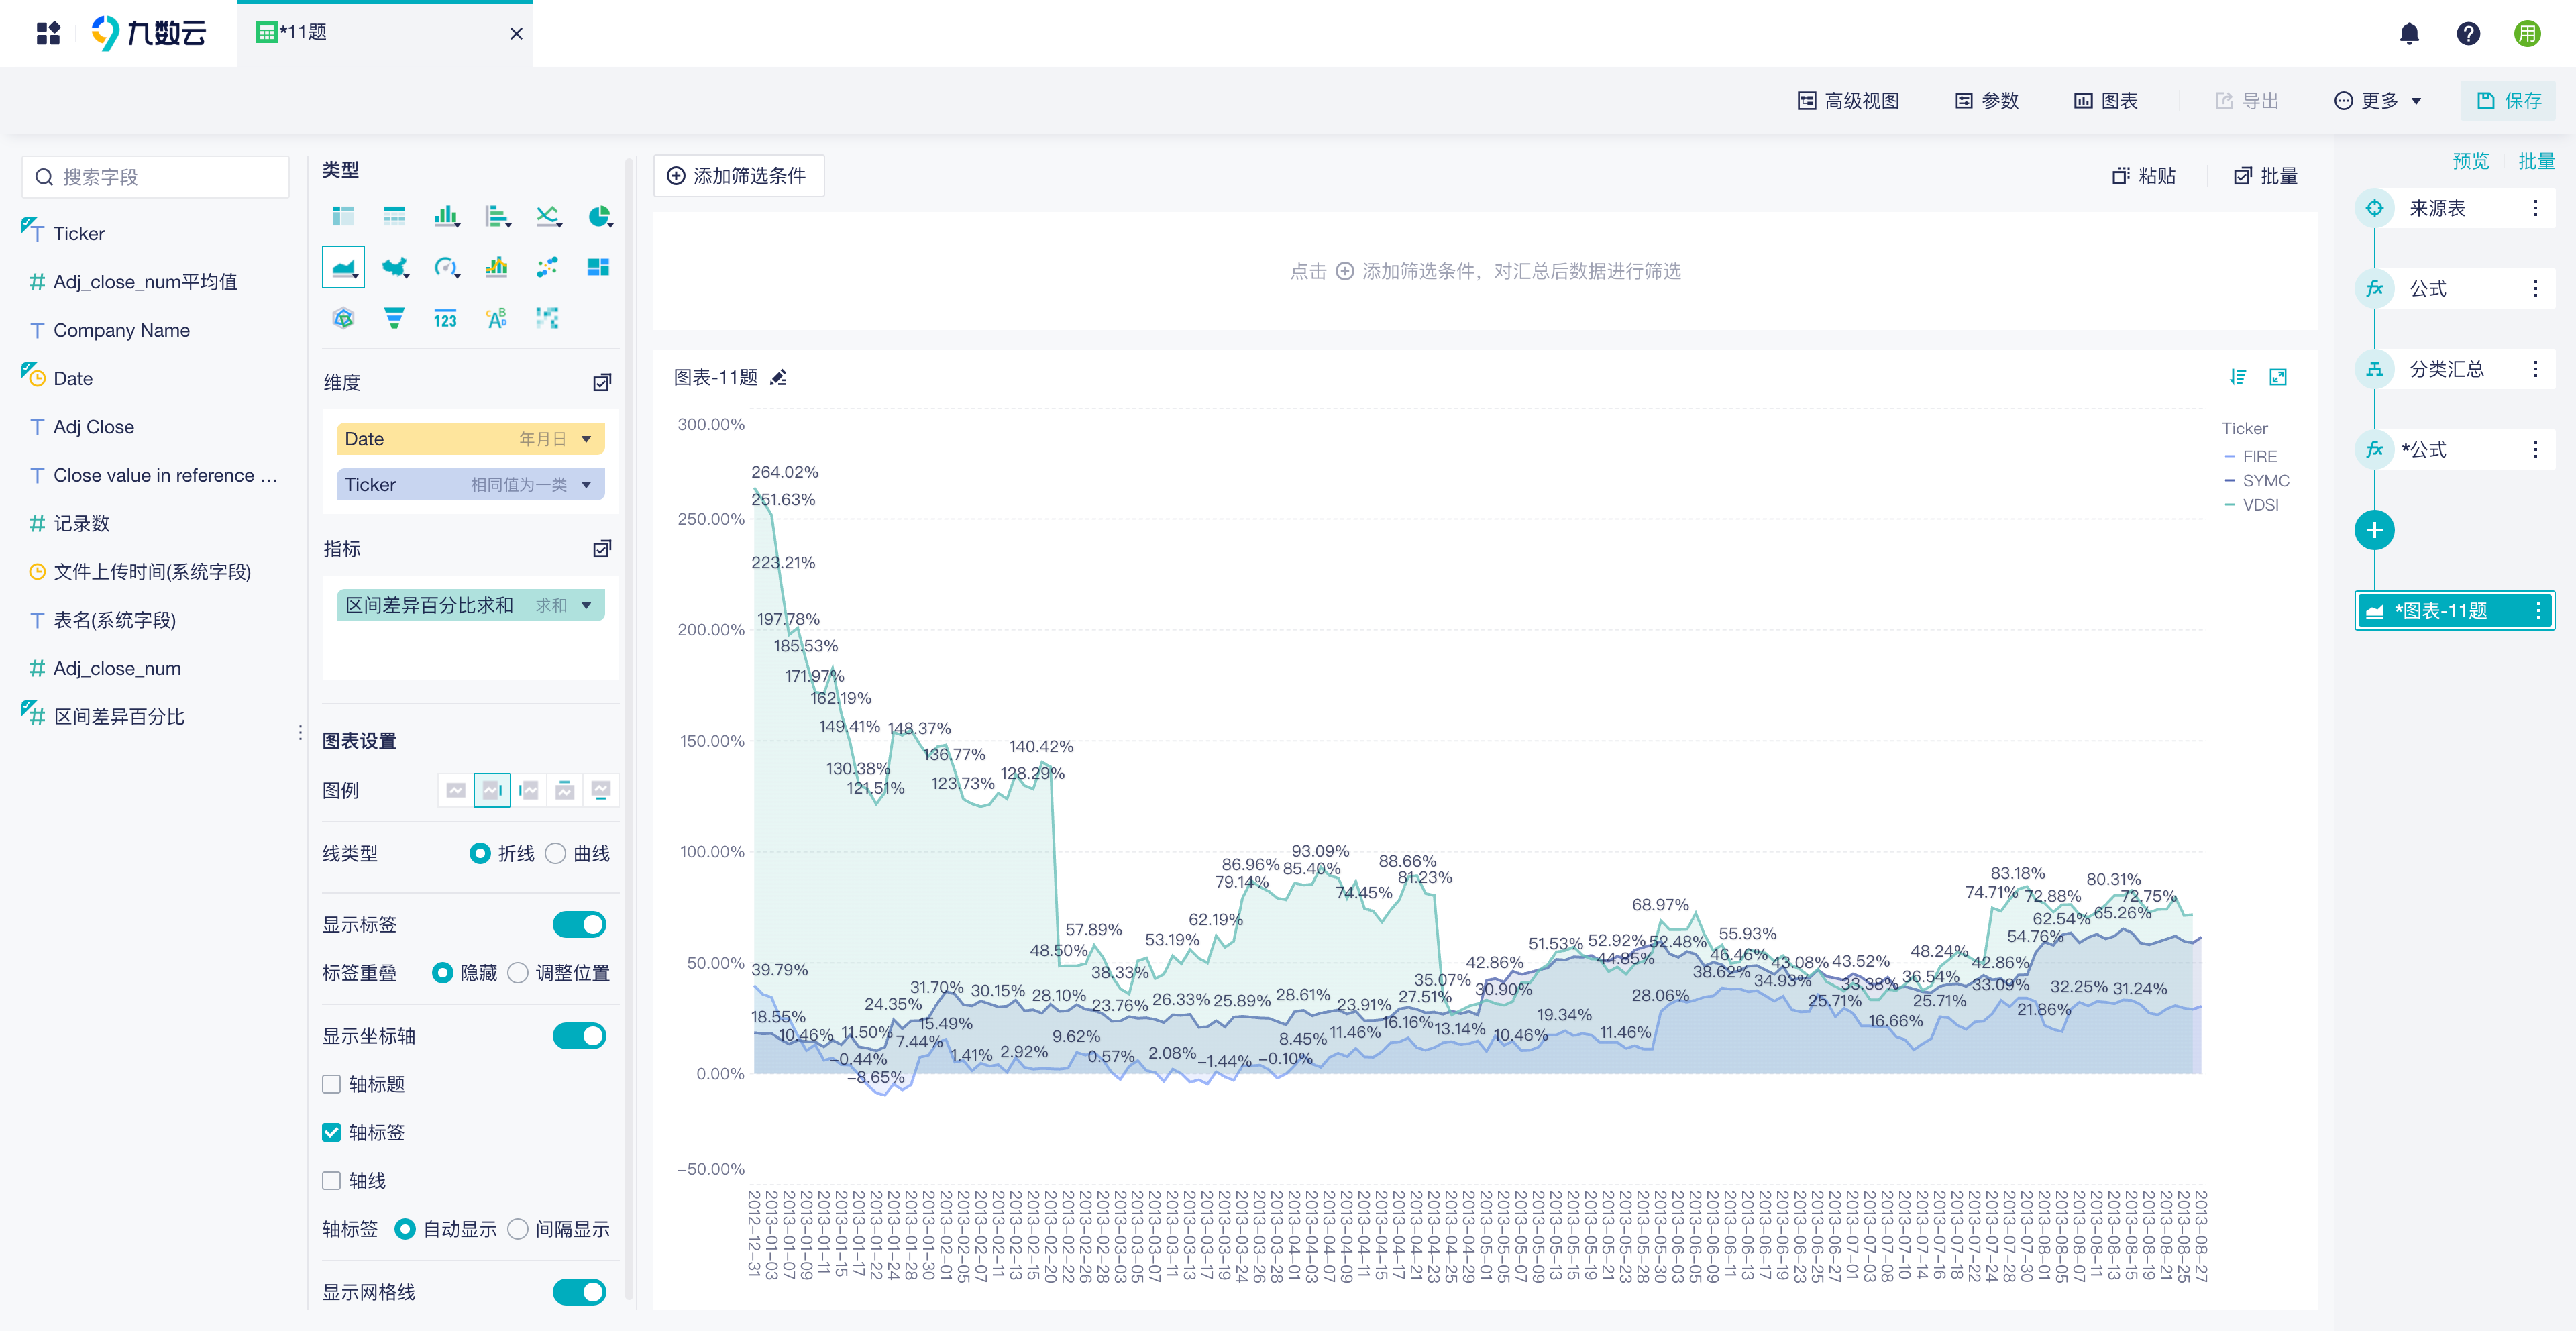Open notifications bell icon
2576x1331 pixels.
click(x=2409, y=34)
